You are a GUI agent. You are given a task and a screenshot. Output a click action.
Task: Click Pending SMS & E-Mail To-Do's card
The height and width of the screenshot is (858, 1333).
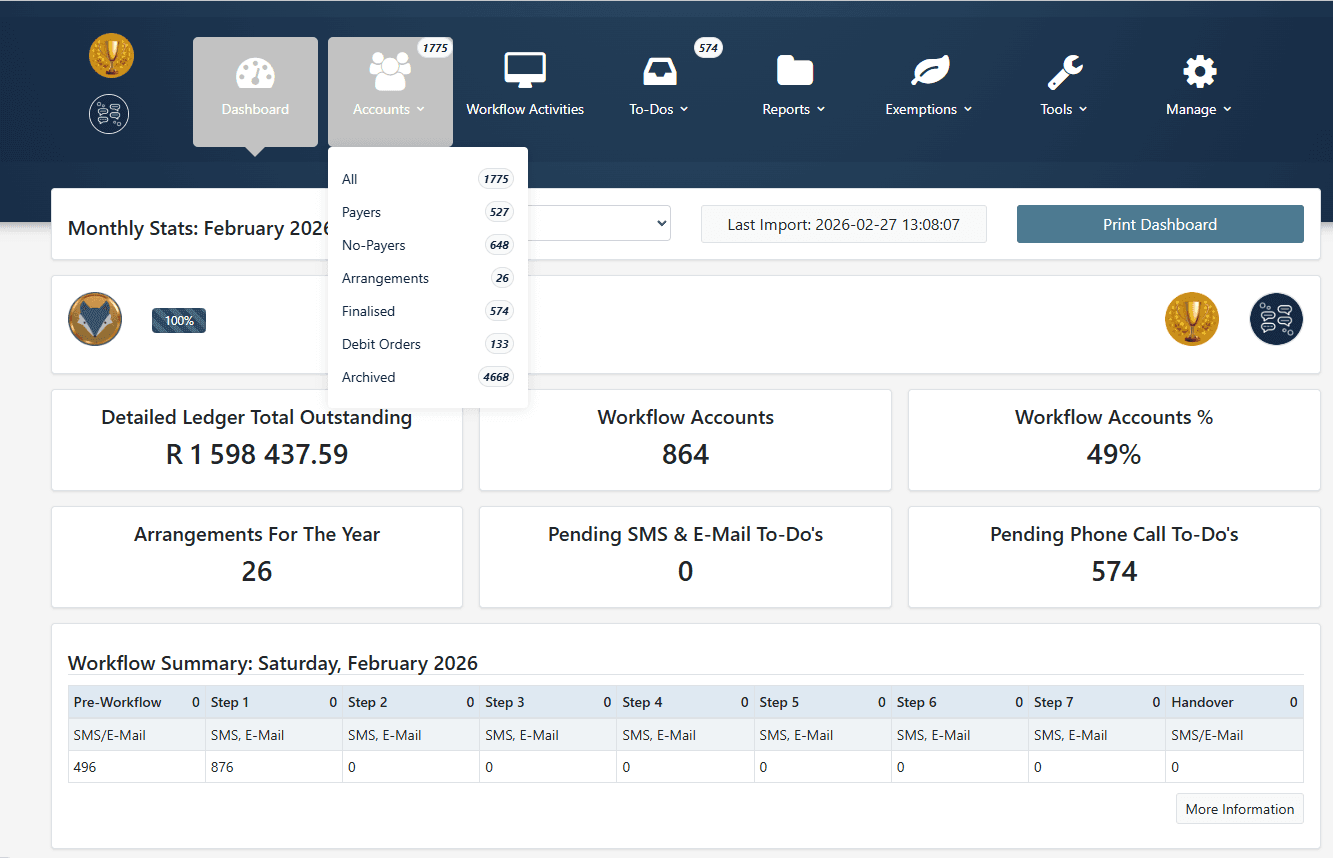coord(685,557)
